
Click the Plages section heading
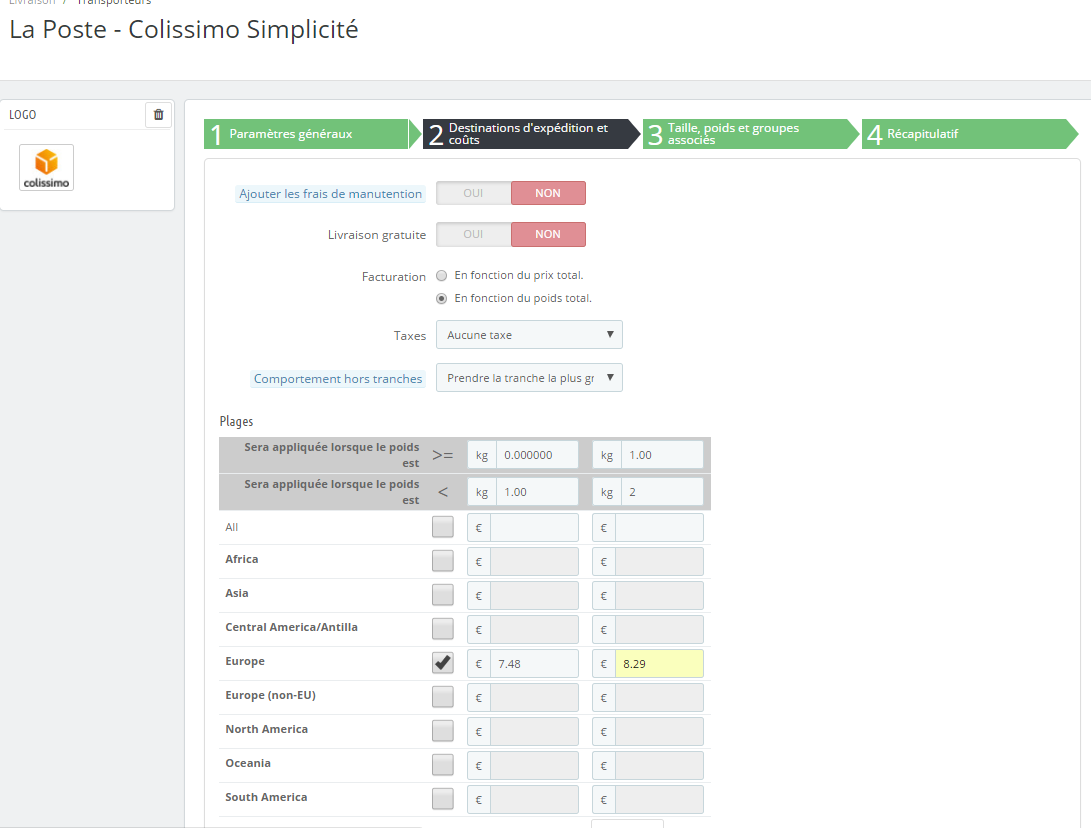point(237,422)
